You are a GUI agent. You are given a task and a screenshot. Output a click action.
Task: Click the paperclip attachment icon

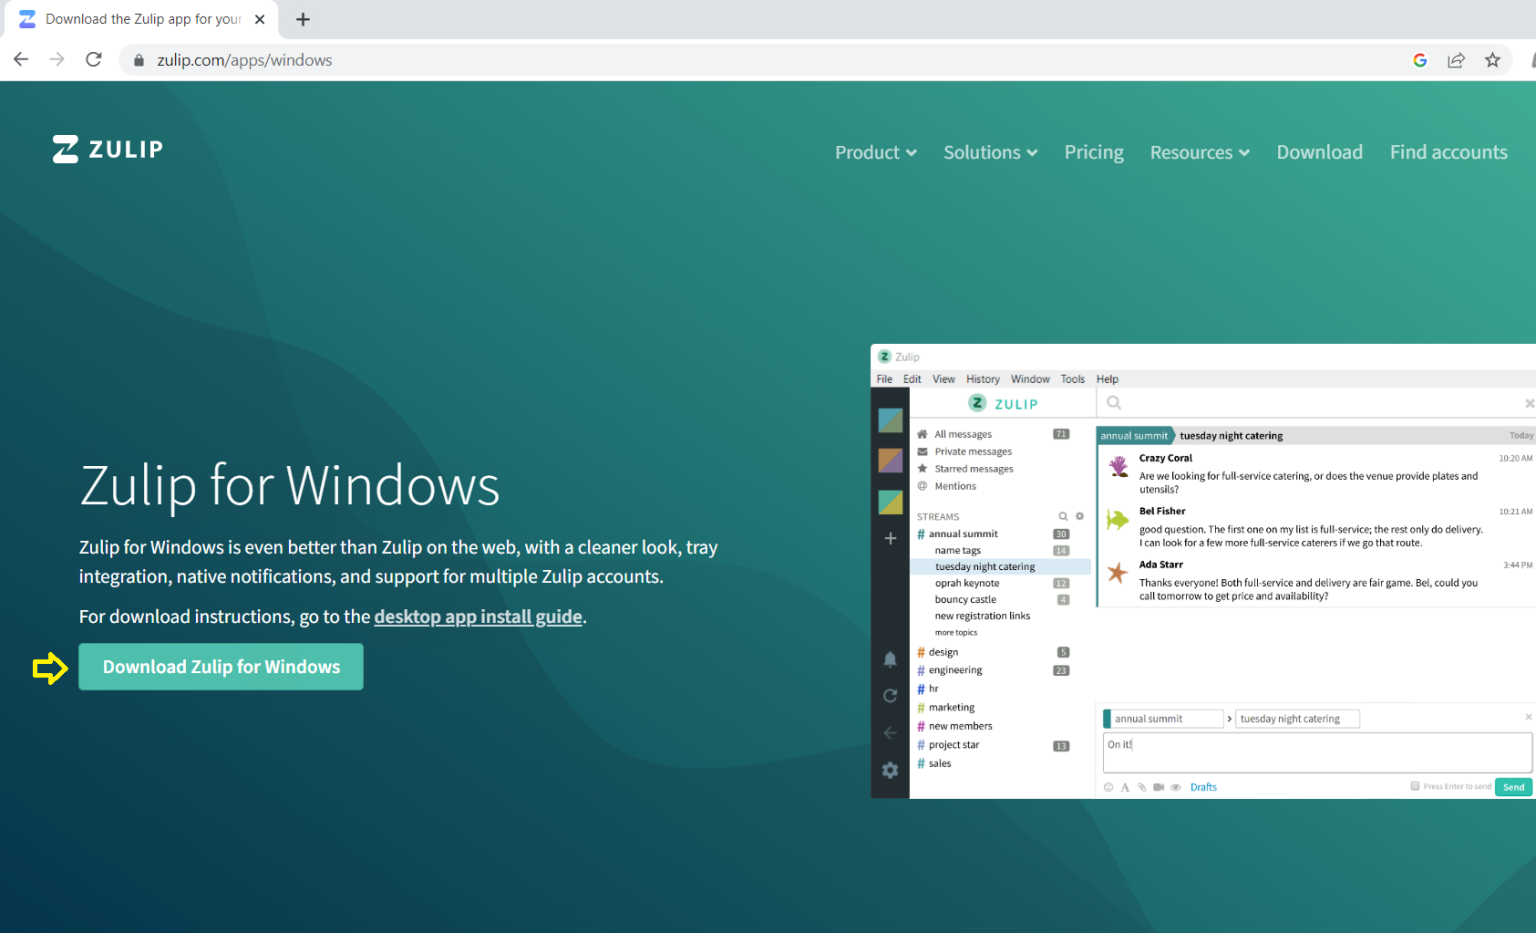[1141, 787]
